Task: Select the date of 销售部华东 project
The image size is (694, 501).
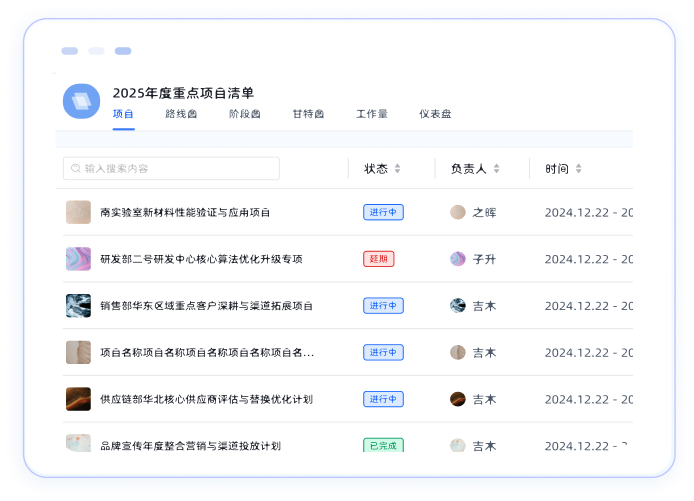Action: (x=589, y=306)
